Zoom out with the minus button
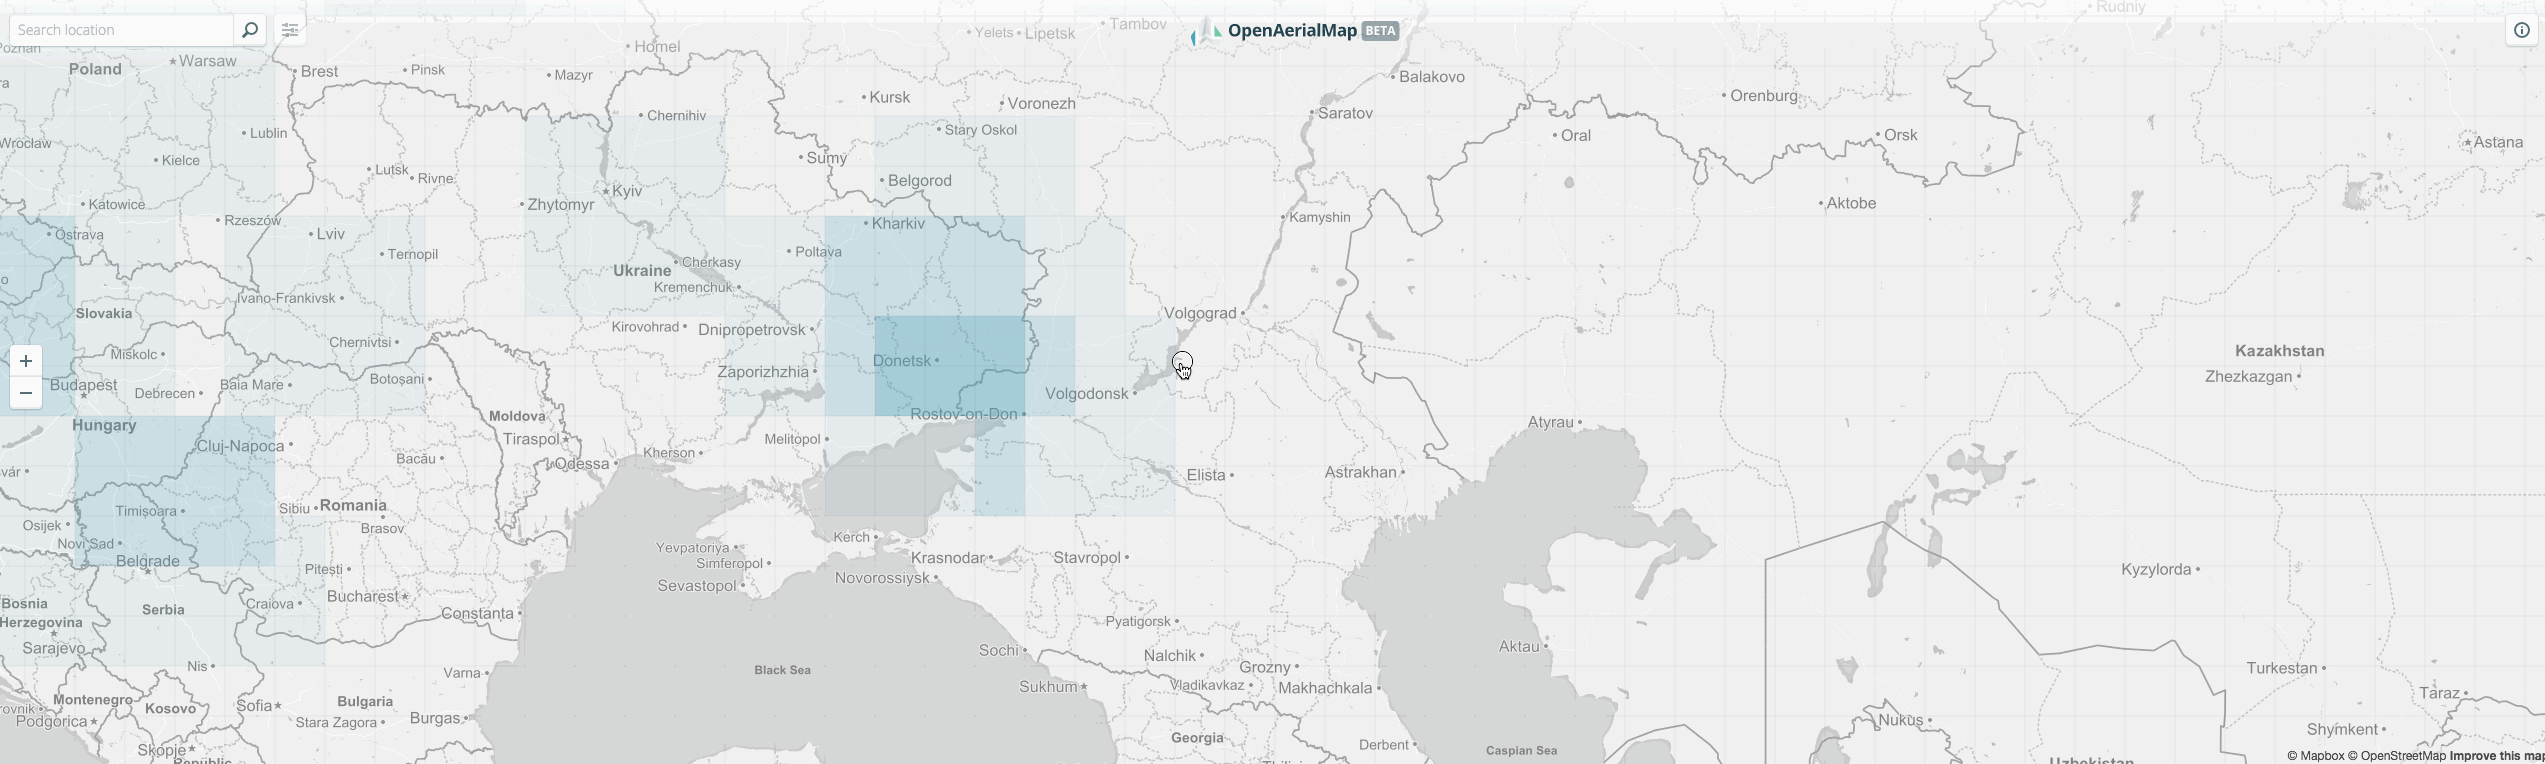This screenshot has width=2545, height=764. pyautogui.click(x=26, y=393)
